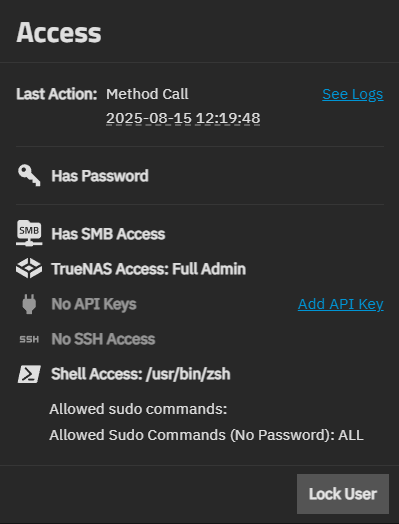
Task: Click the key icon beside Has Password
Action: pyautogui.click(x=29, y=176)
